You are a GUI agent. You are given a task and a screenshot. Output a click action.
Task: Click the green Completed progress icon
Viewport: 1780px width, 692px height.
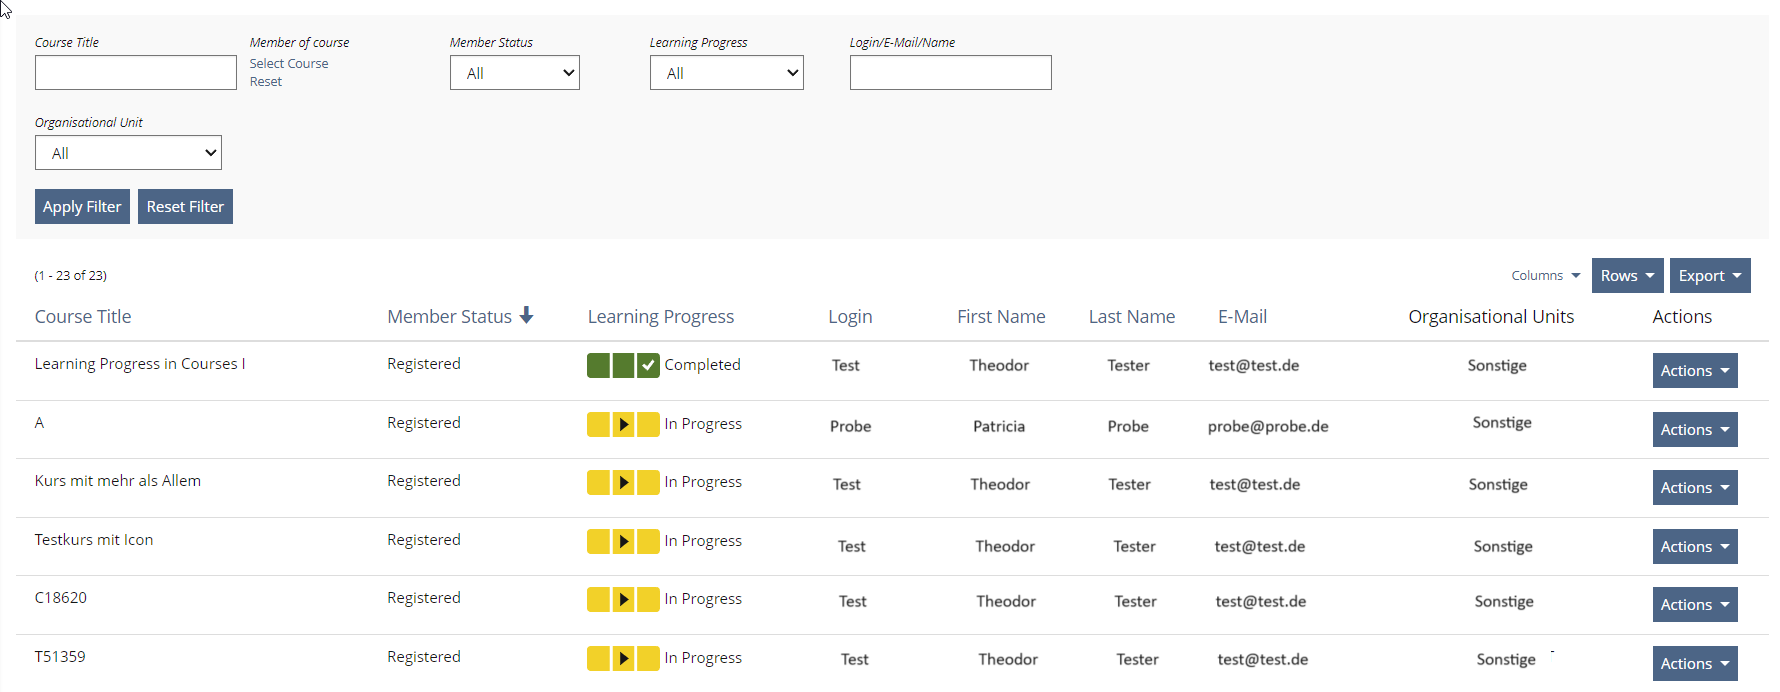click(623, 365)
